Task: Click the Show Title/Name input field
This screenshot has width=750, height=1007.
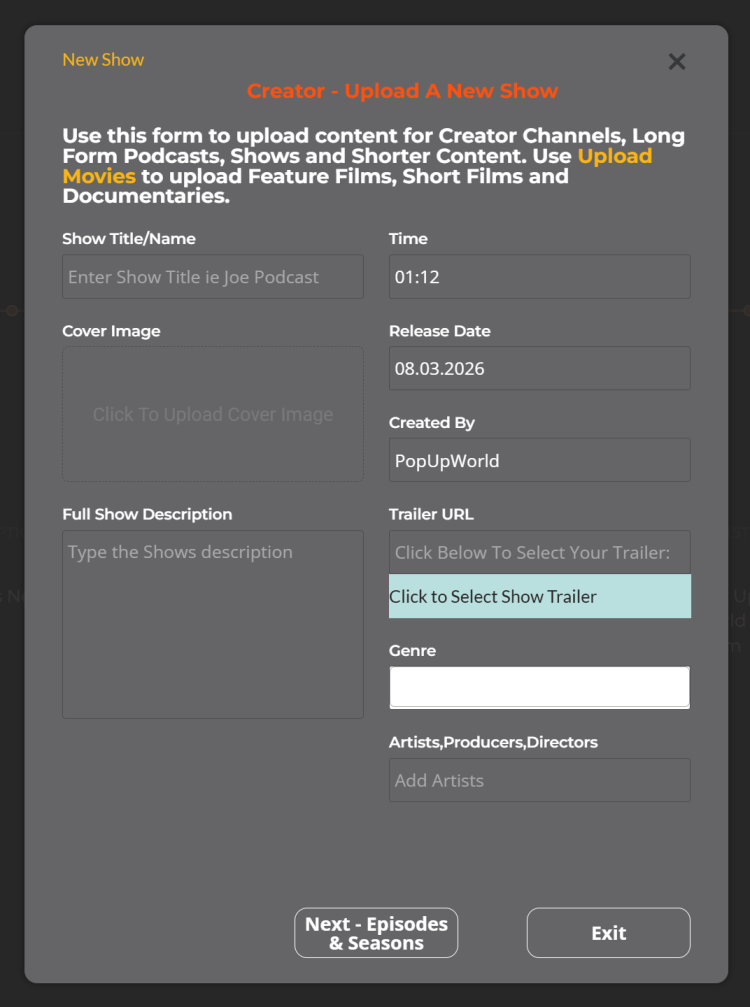Action: tap(213, 277)
